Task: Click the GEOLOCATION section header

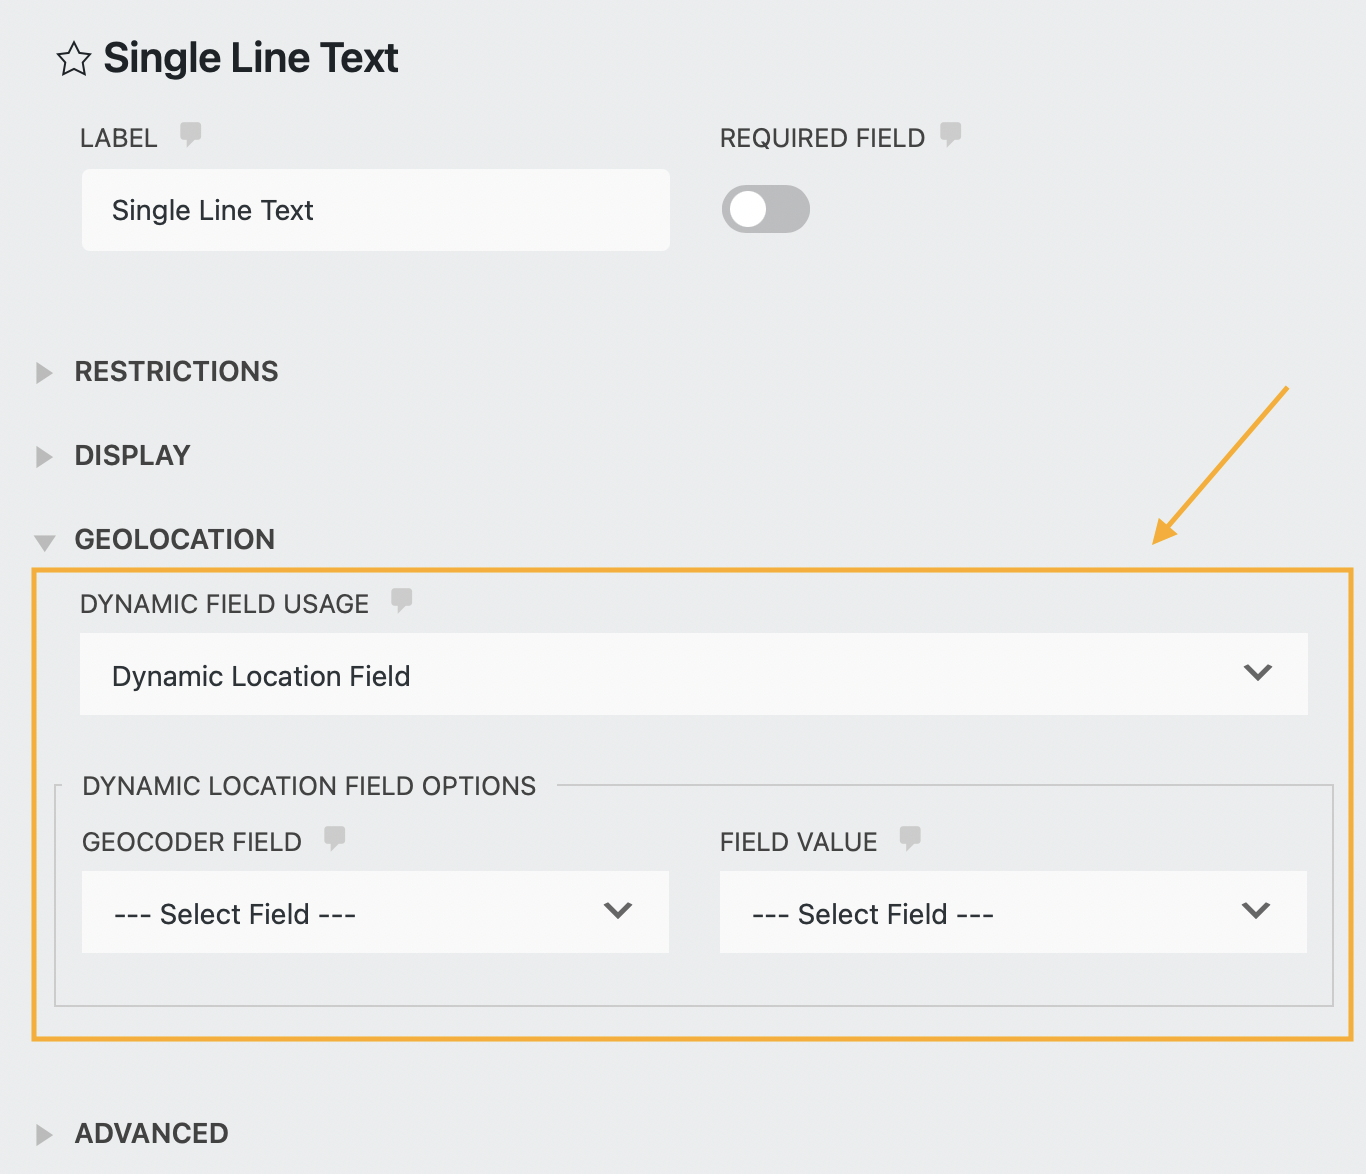Action: point(174,539)
